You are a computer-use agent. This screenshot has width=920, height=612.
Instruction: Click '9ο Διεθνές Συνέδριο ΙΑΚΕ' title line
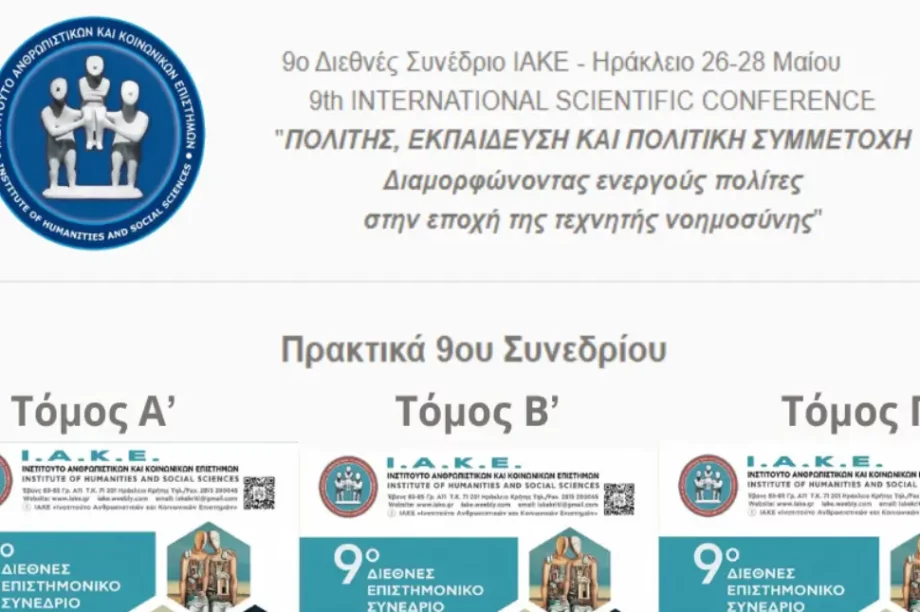click(561, 62)
